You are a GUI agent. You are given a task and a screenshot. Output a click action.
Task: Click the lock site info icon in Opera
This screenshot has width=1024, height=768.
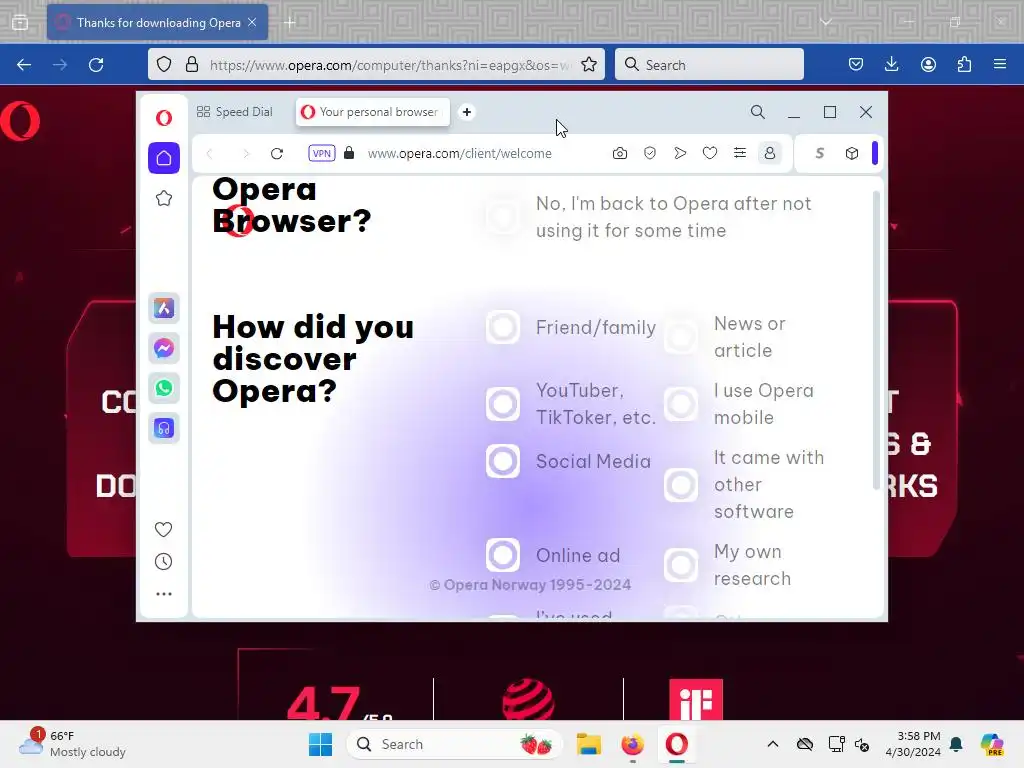click(349, 153)
